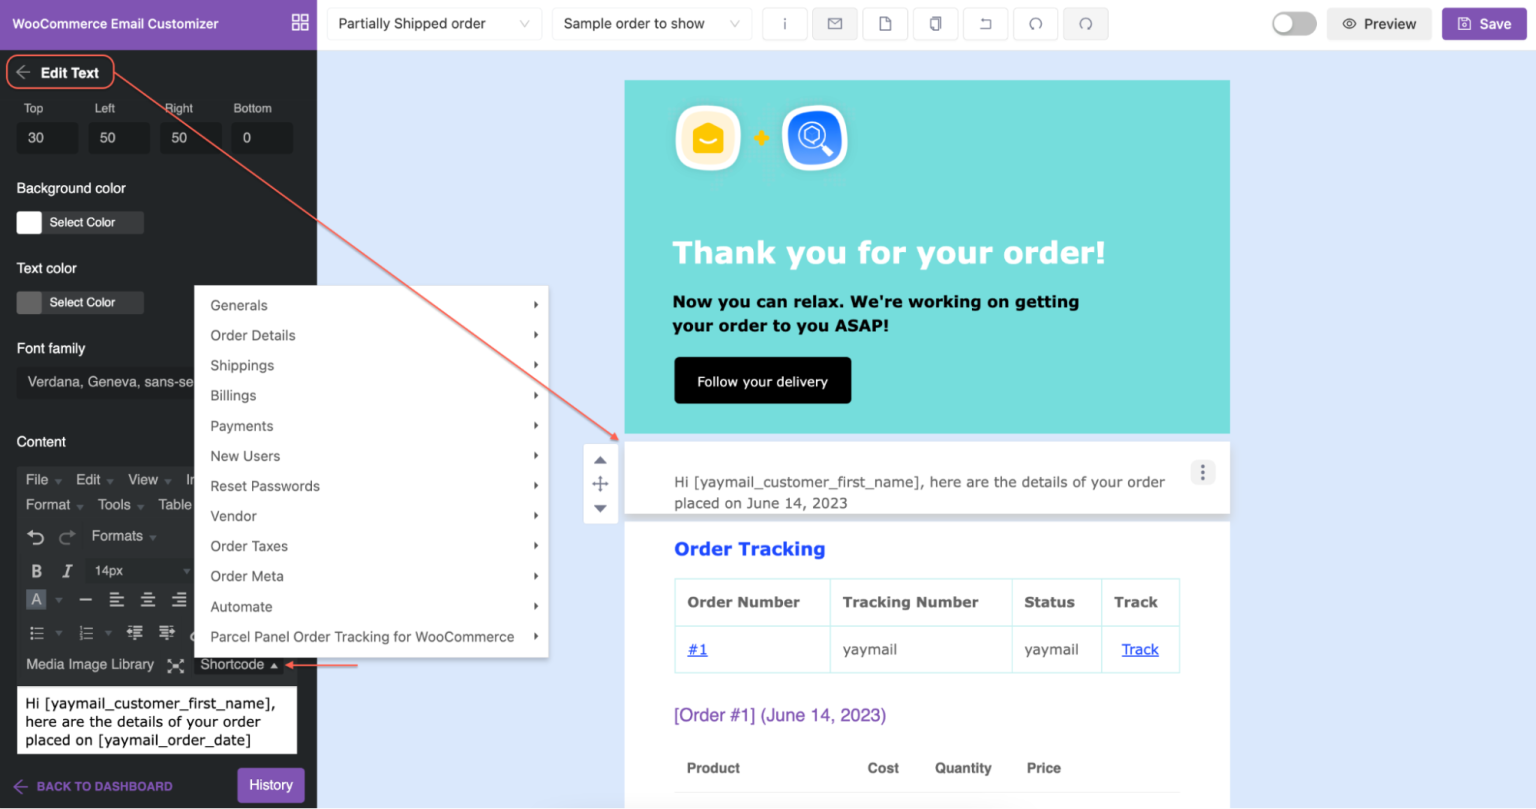Click the info icon in the toolbar

tap(784, 23)
